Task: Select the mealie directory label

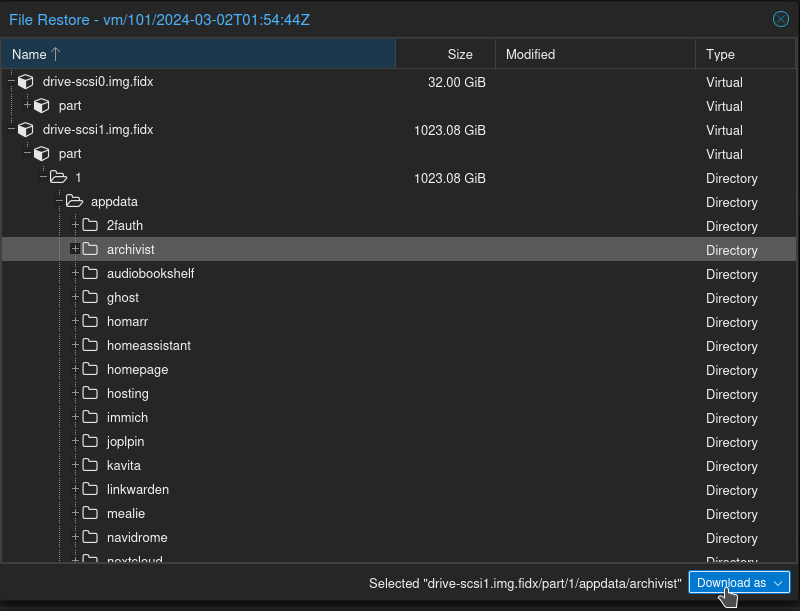Action: (x=126, y=514)
